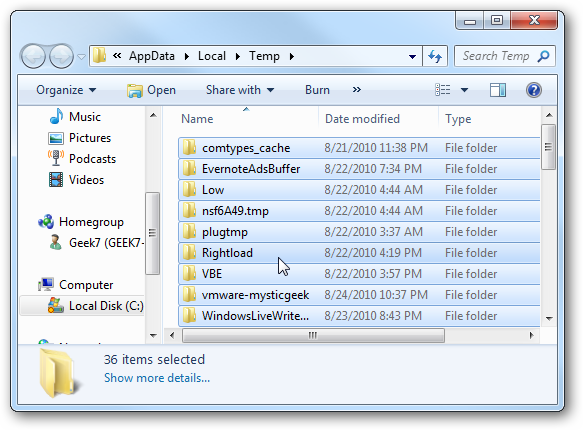Open the view options dropdown arrow
This screenshot has height=430, width=583.
464,90
